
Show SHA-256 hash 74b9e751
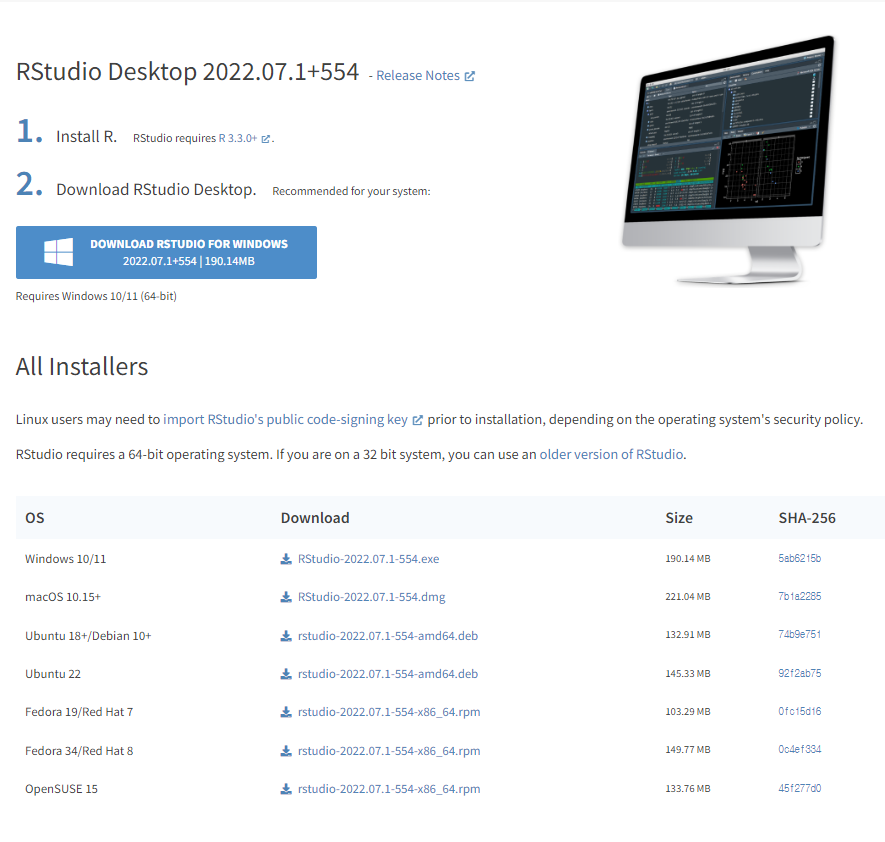point(799,635)
